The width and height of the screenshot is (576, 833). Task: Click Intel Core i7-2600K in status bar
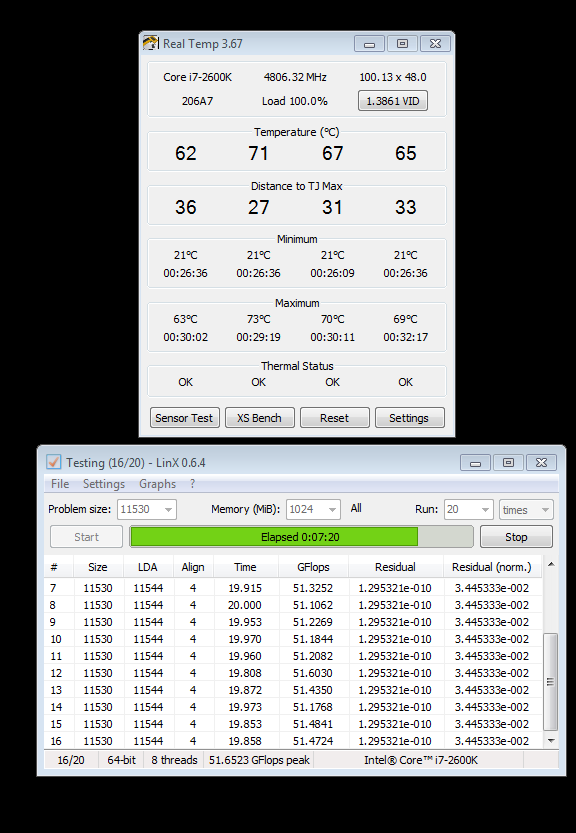tap(421, 760)
